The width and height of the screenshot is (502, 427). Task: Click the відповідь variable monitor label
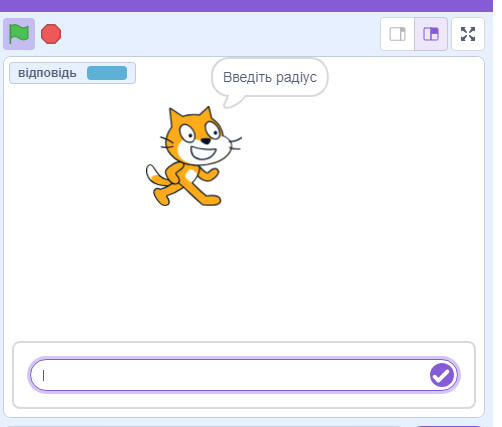(x=47, y=73)
